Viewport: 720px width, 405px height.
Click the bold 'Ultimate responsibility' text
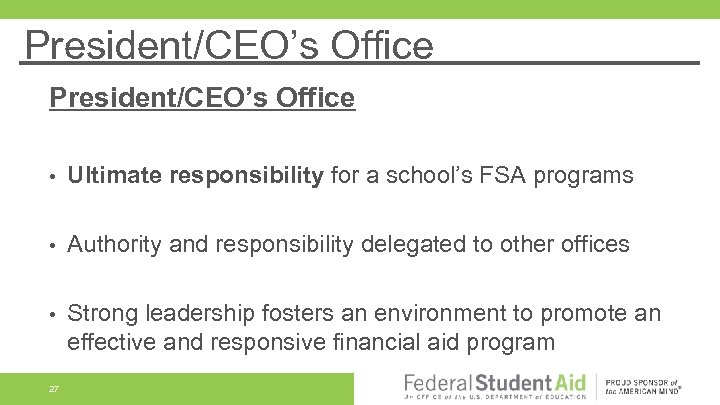[195, 176]
